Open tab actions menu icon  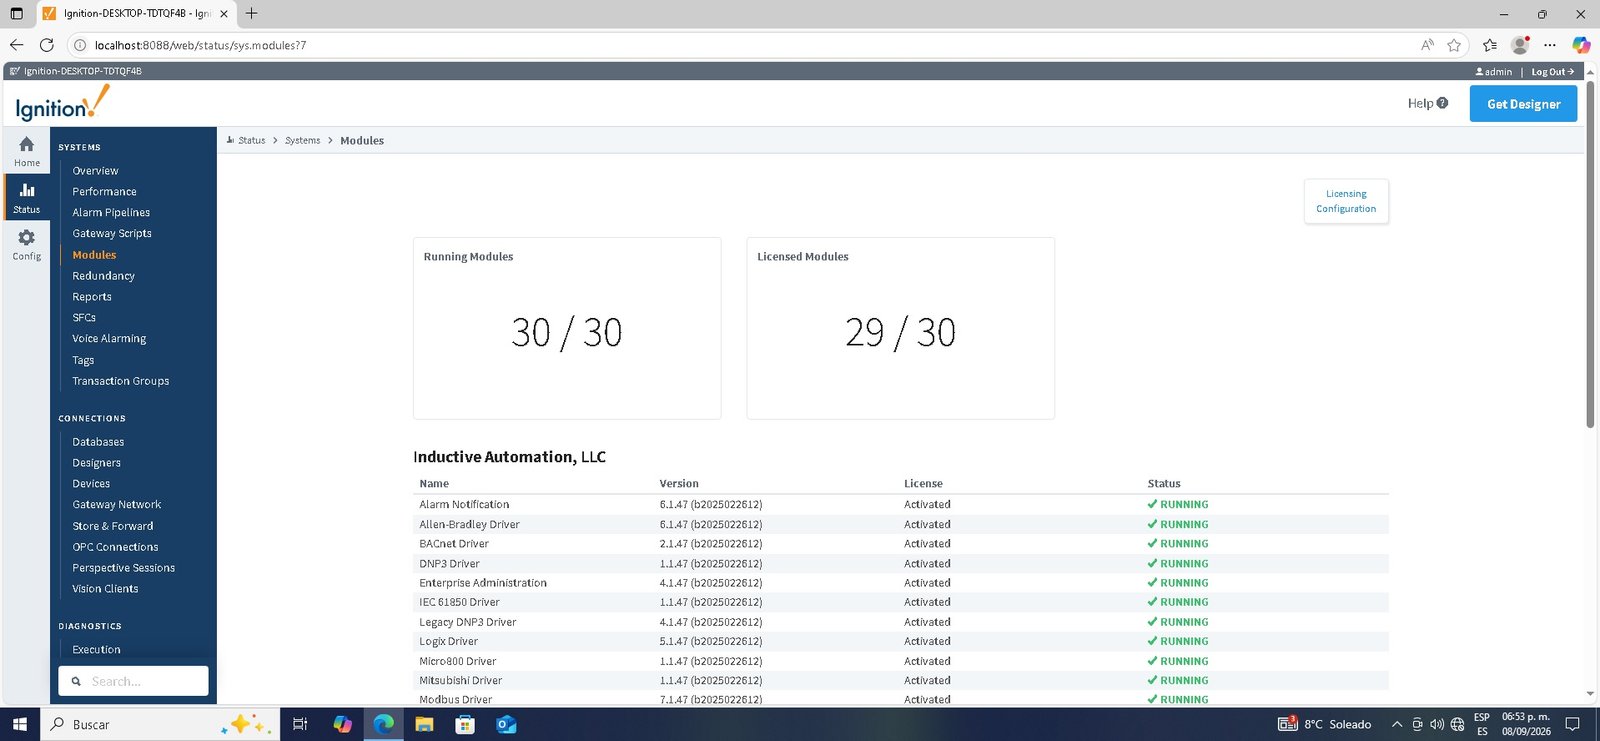16,14
